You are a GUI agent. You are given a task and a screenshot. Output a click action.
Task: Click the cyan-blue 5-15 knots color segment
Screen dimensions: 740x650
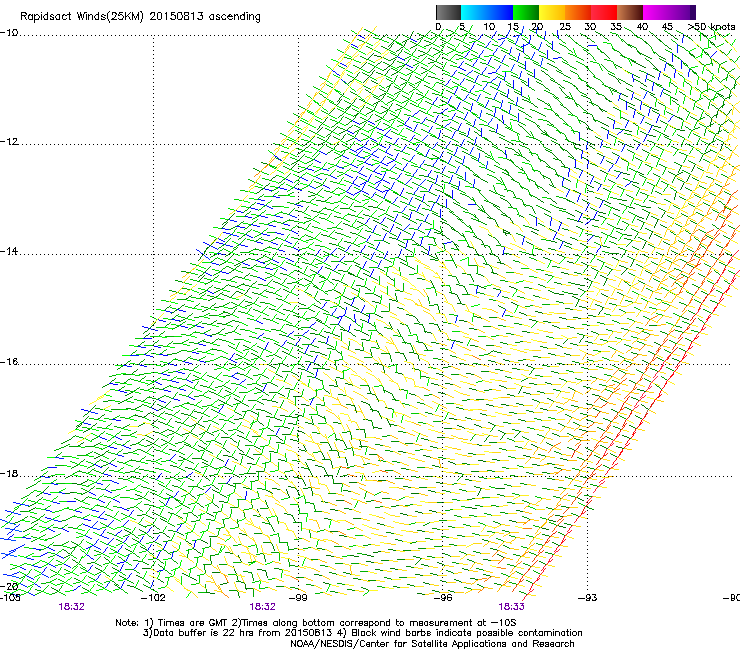[x=487, y=12]
